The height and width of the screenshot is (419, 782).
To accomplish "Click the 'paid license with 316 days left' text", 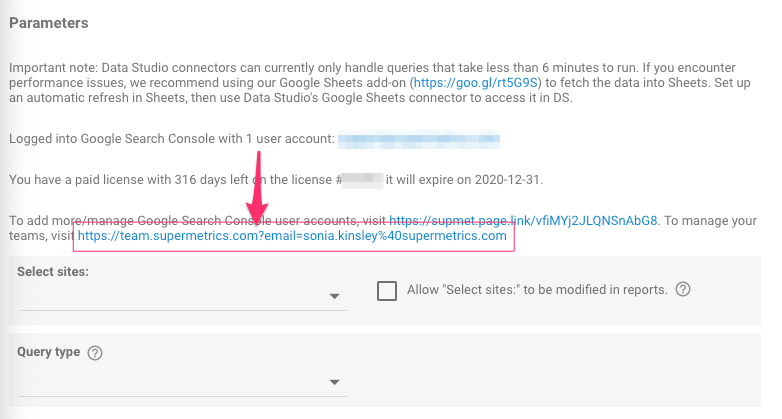I will (x=162, y=180).
